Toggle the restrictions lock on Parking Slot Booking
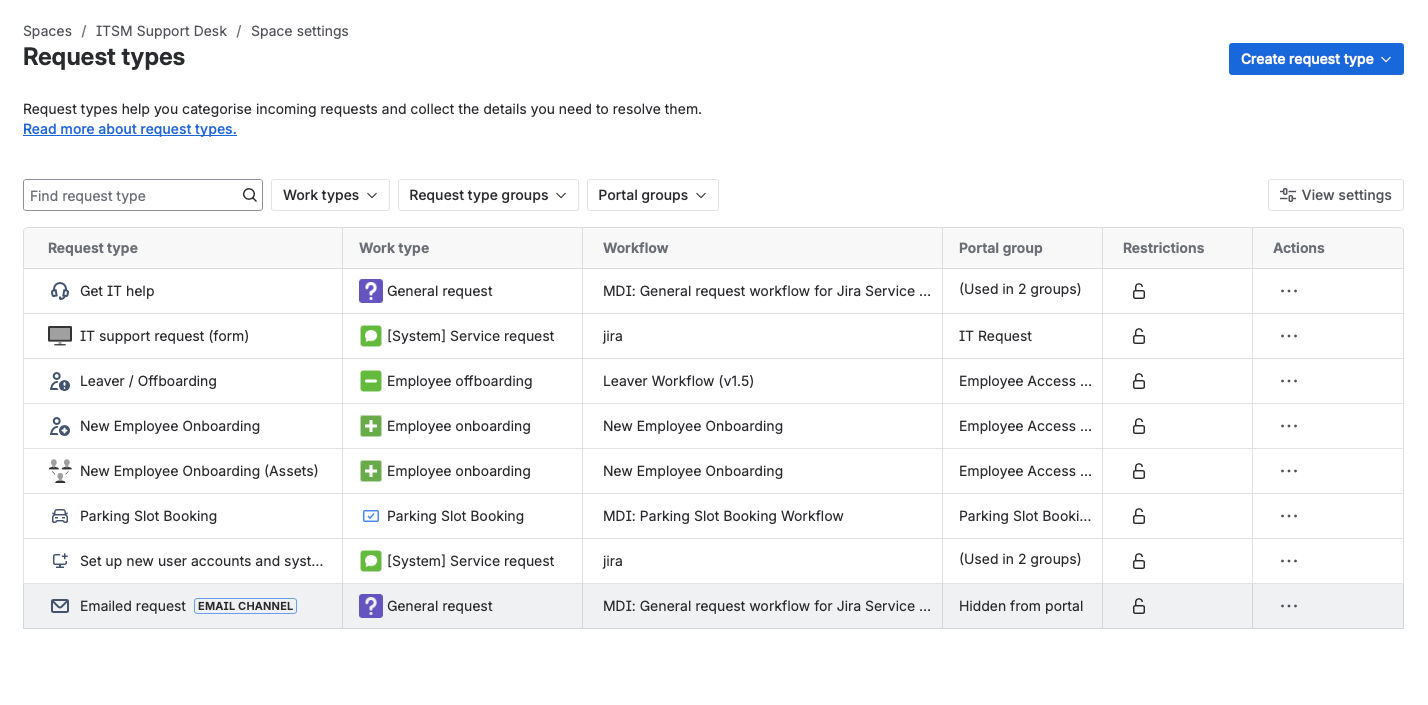 pyautogui.click(x=1138, y=516)
